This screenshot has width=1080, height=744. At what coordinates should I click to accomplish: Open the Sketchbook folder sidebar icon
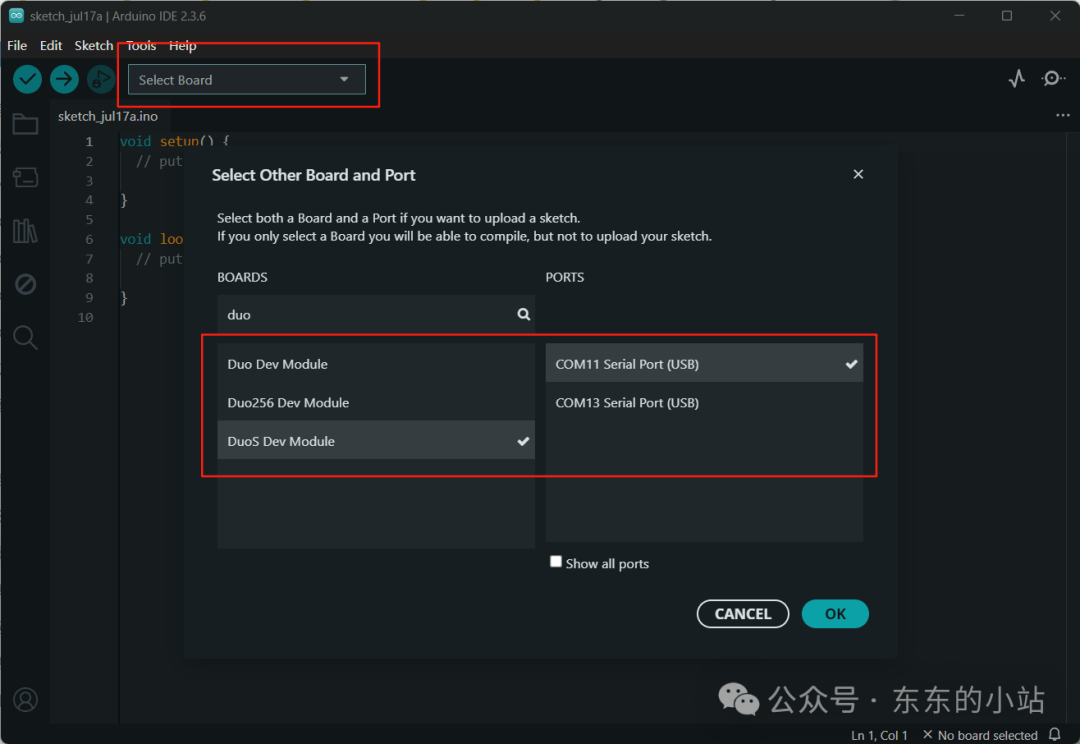point(25,124)
